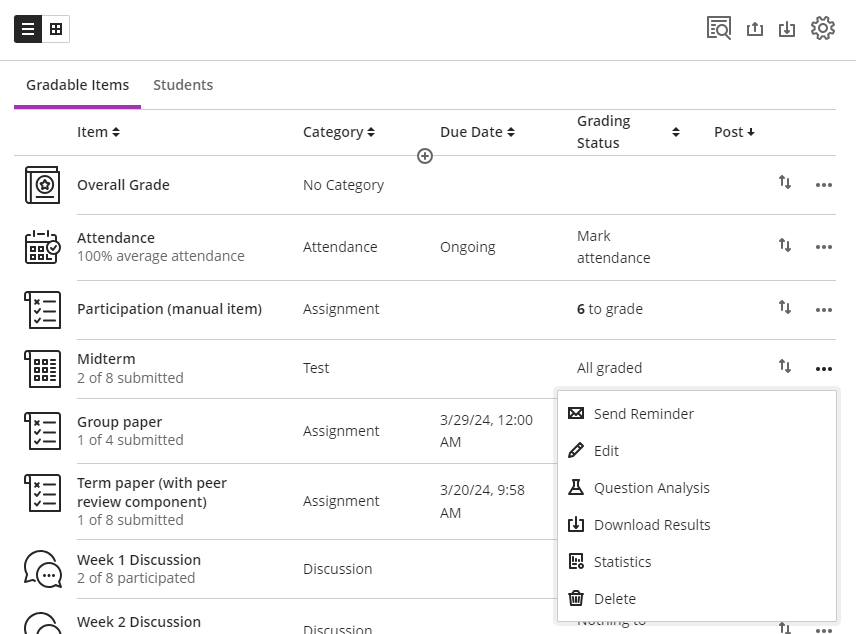Click the gradebook search icon
Viewport: 856px width, 634px height.
pyautogui.click(x=718, y=28)
